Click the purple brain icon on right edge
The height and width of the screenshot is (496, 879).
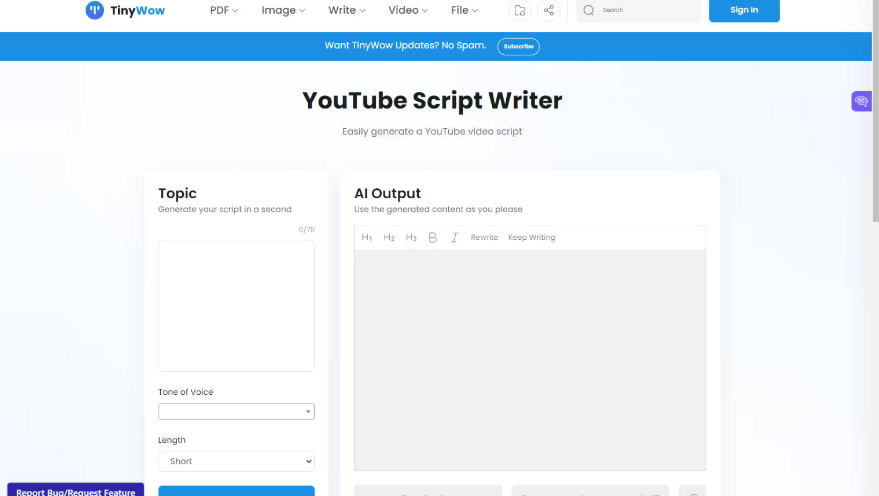861,101
